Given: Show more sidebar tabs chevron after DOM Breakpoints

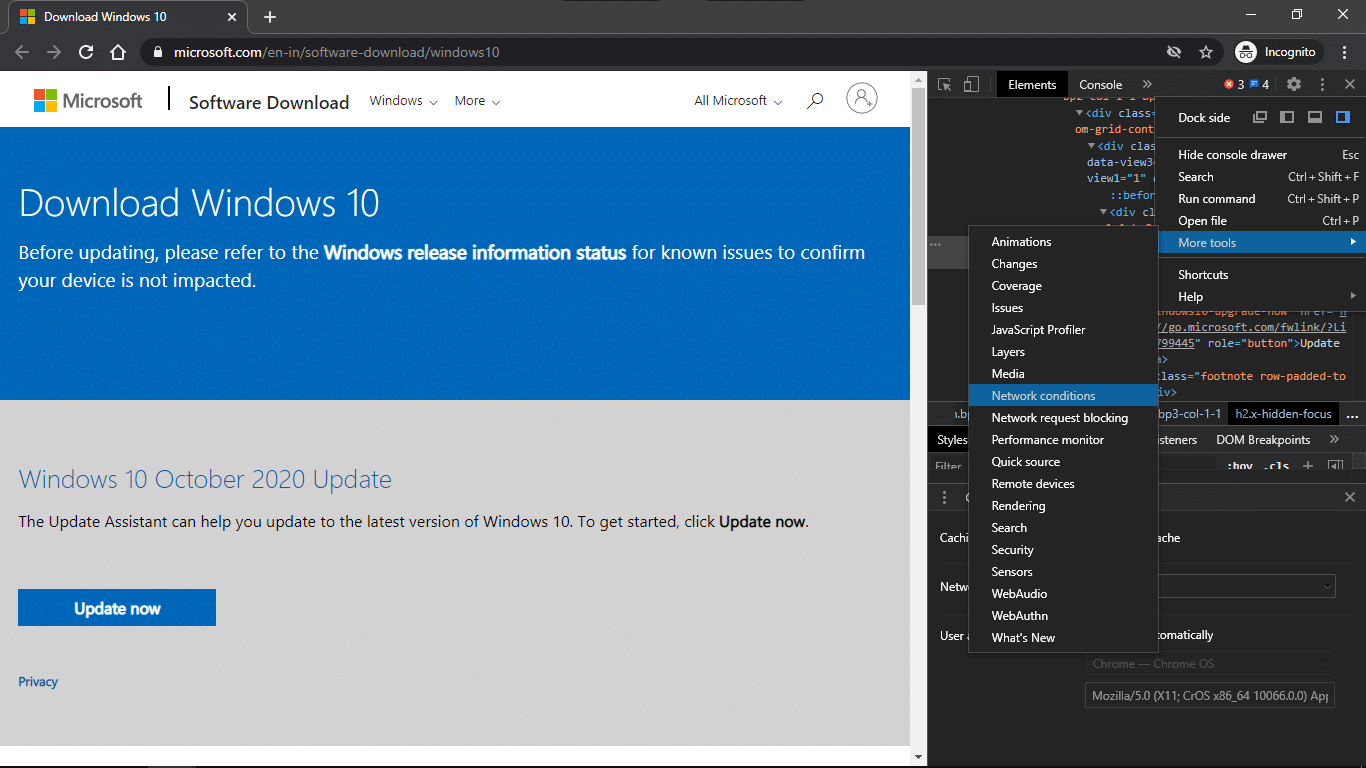Looking at the screenshot, I should (1334, 440).
